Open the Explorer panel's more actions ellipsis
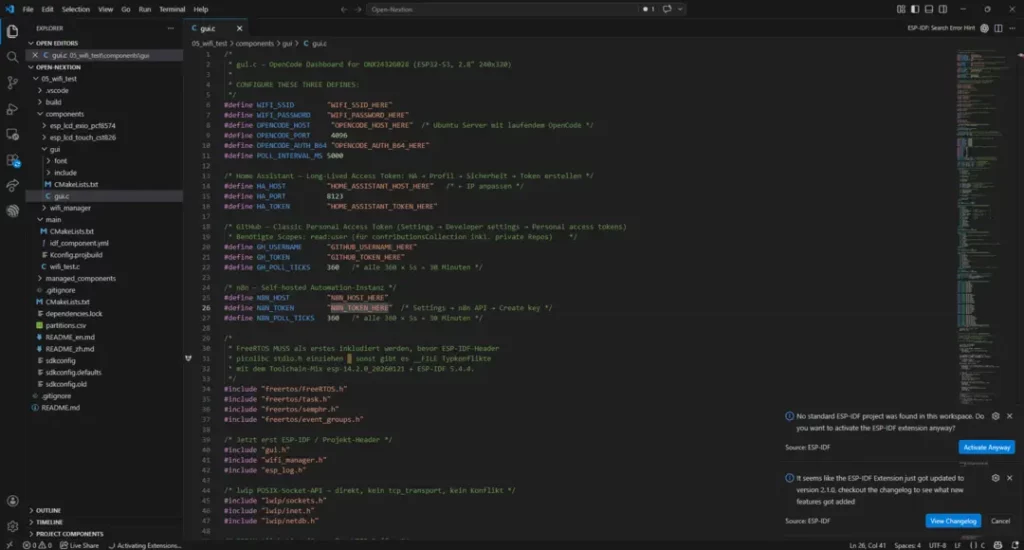The image size is (1024, 550). 170,28
